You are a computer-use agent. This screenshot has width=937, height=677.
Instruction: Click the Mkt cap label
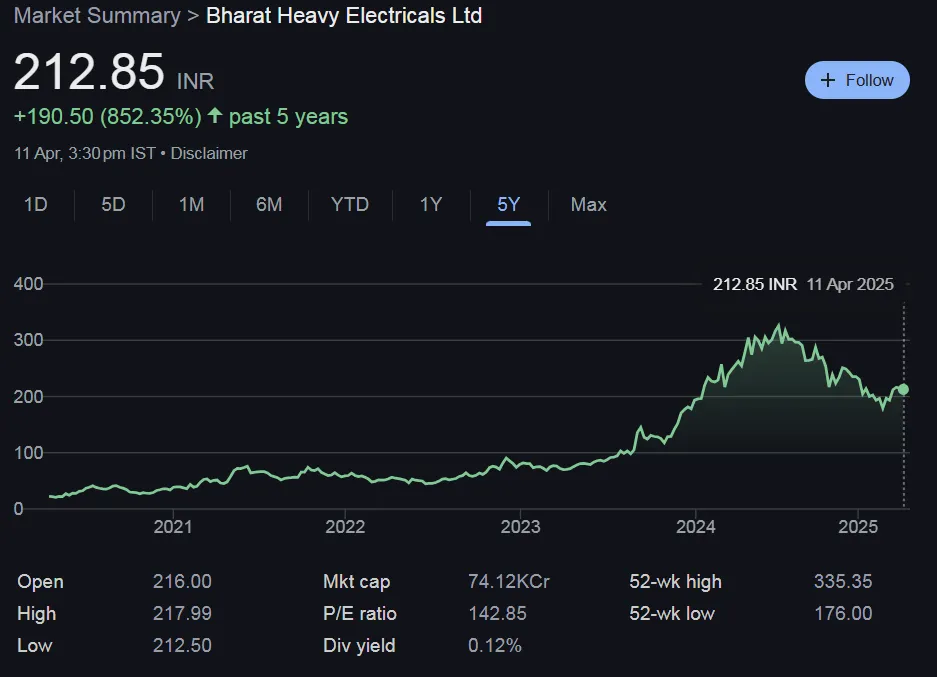357,581
